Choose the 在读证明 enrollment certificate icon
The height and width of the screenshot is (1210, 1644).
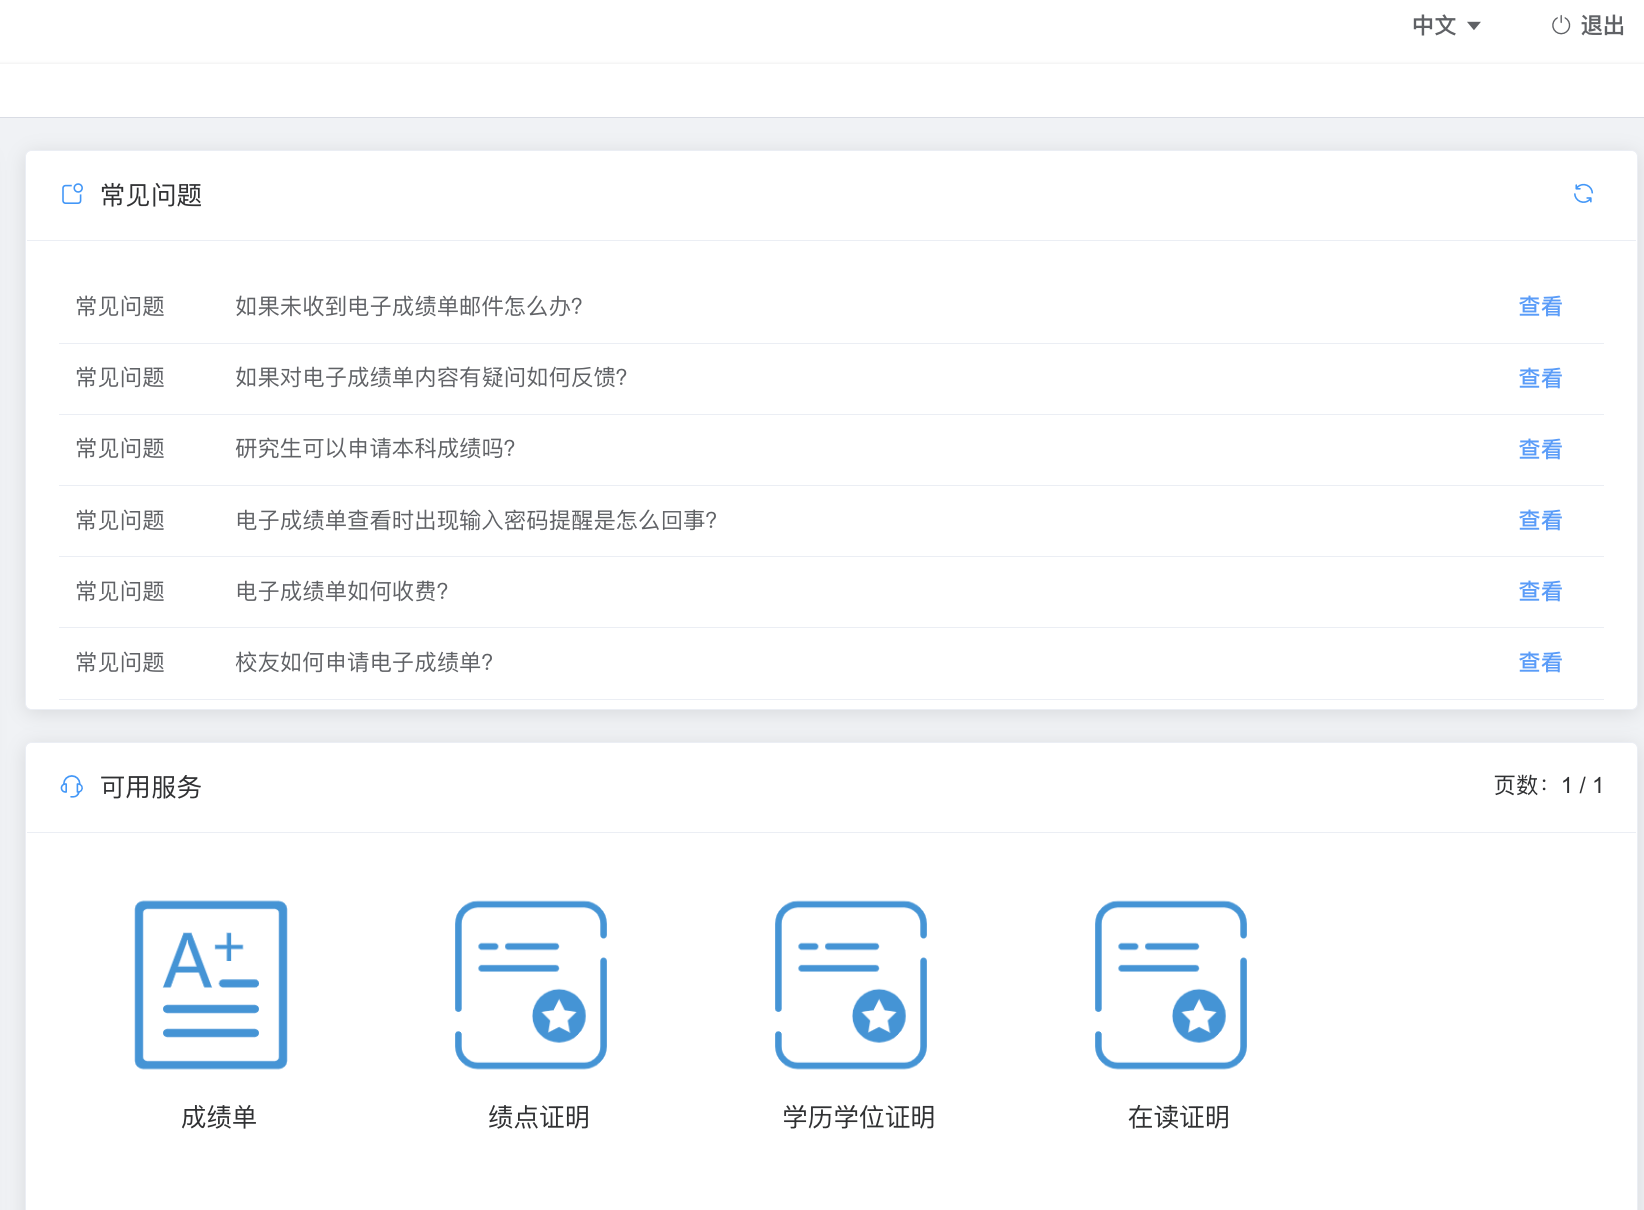pos(1171,985)
